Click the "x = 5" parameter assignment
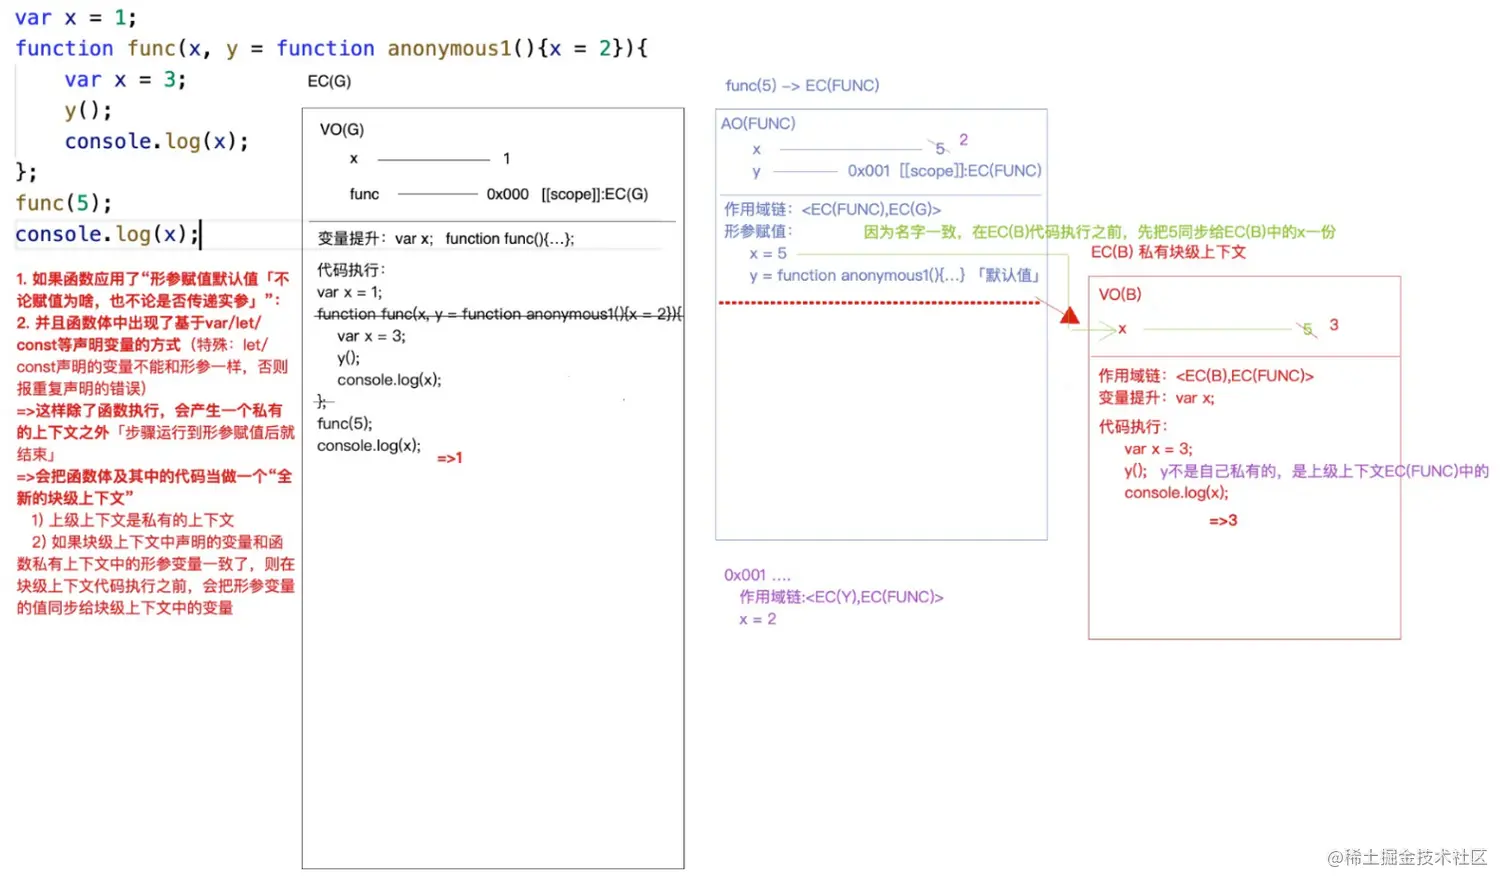 click(x=768, y=253)
